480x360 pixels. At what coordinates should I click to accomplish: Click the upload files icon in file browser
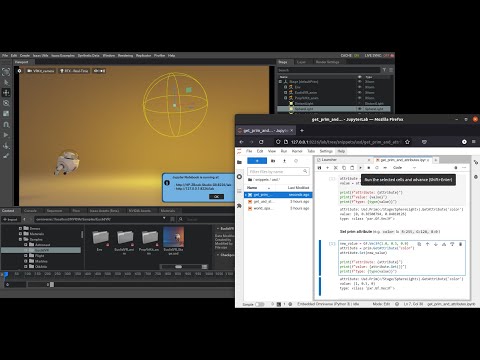[x=284, y=161]
